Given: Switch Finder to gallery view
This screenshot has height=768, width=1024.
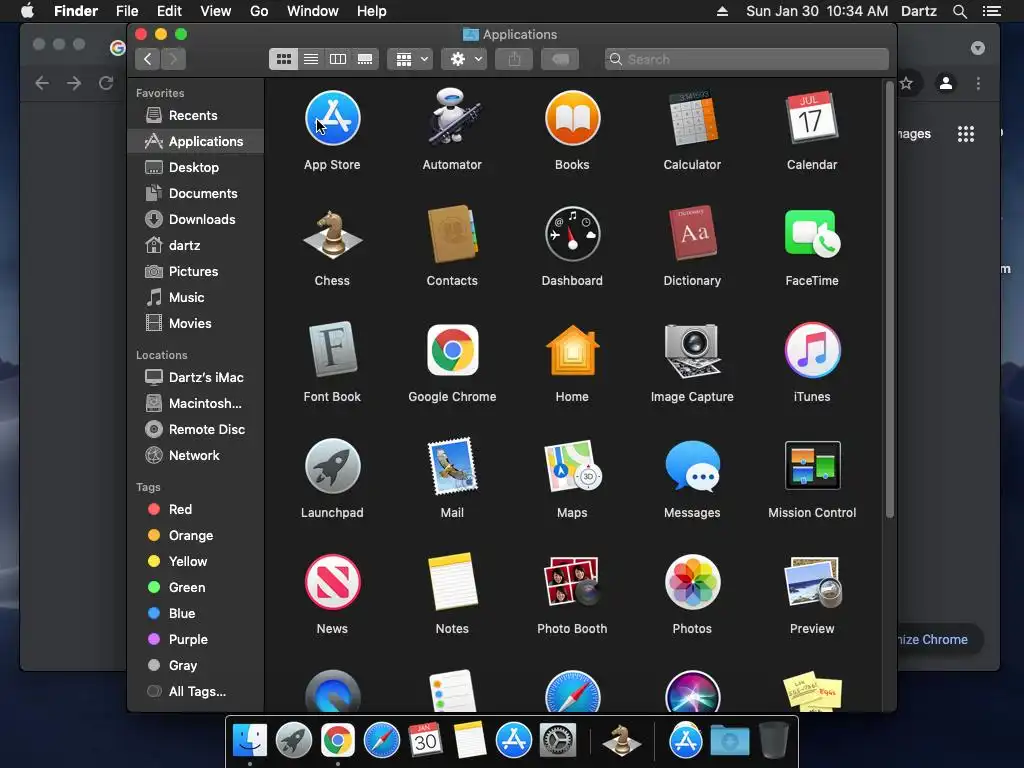Looking at the screenshot, I should (x=365, y=59).
